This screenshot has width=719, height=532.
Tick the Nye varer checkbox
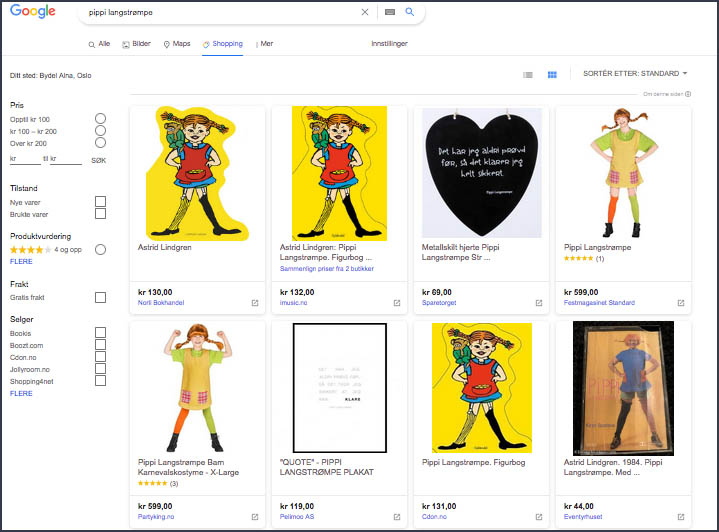point(100,202)
